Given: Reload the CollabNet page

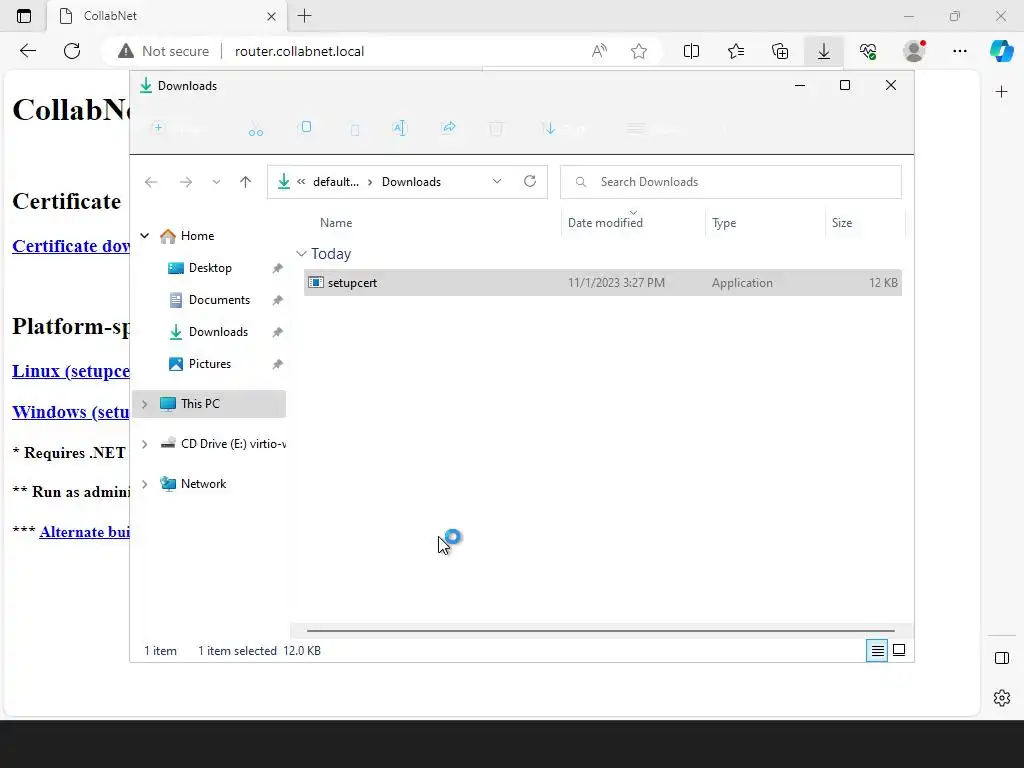Looking at the screenshot, I should (72, 51).
